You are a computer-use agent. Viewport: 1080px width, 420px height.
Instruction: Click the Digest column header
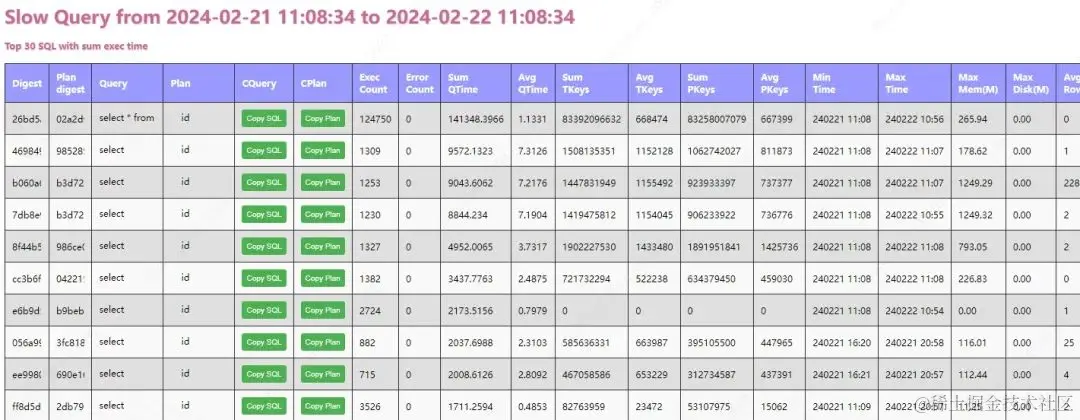point(27,83)
